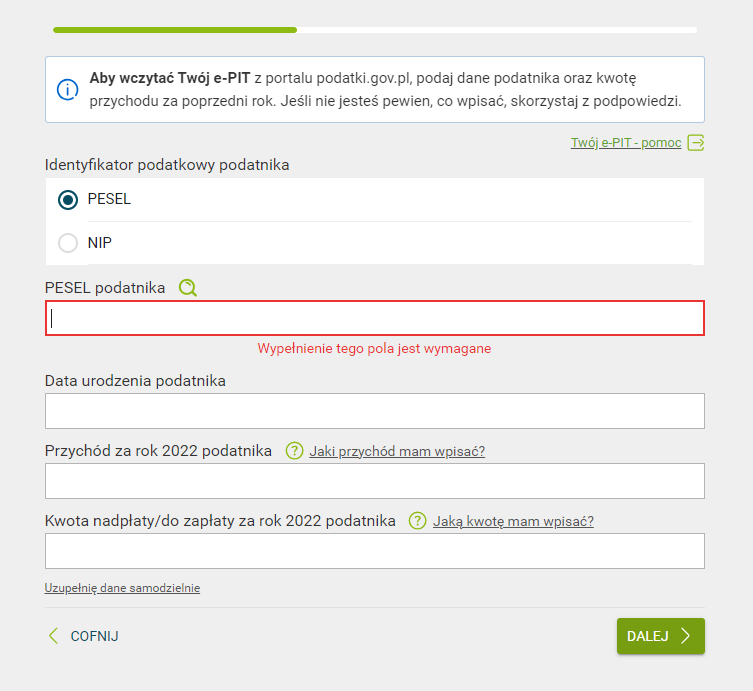Click the question mark icon next to Kwota nadpłaty
Screen dimensions: 753x691
pos(418,521)
